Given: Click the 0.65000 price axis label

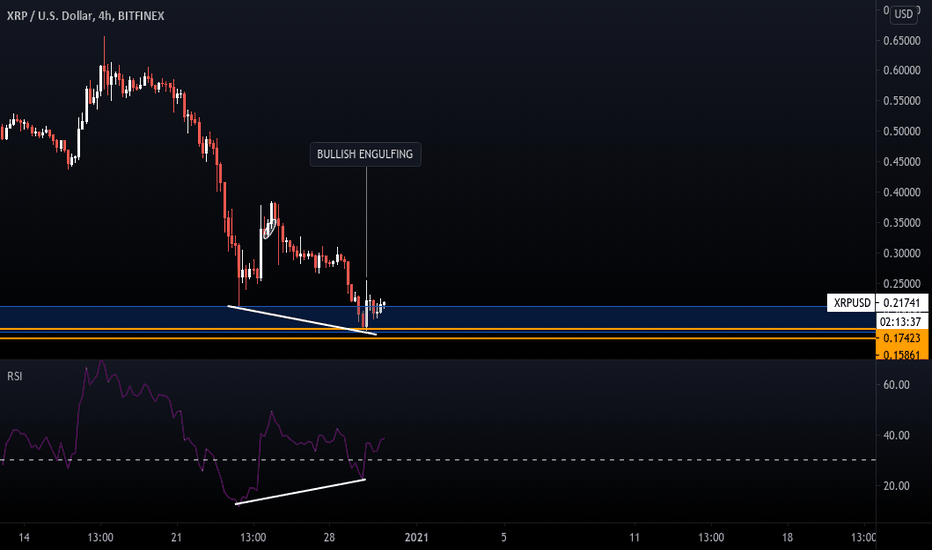Looking at the screenshot, I should pos(902,40).
